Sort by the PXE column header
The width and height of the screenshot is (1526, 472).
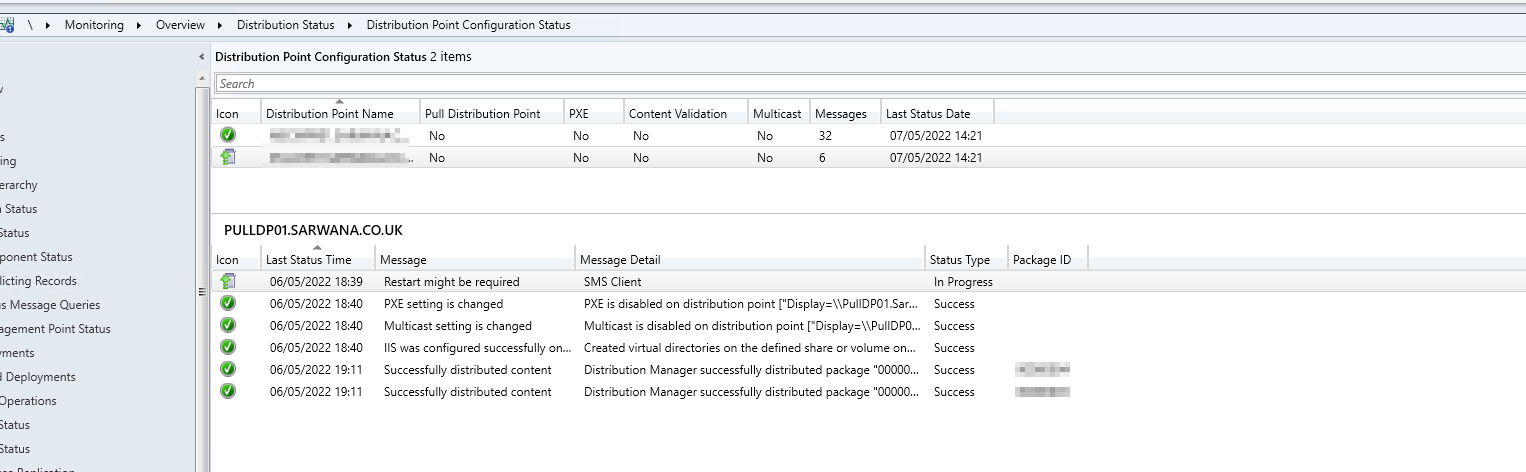point(593,113)
